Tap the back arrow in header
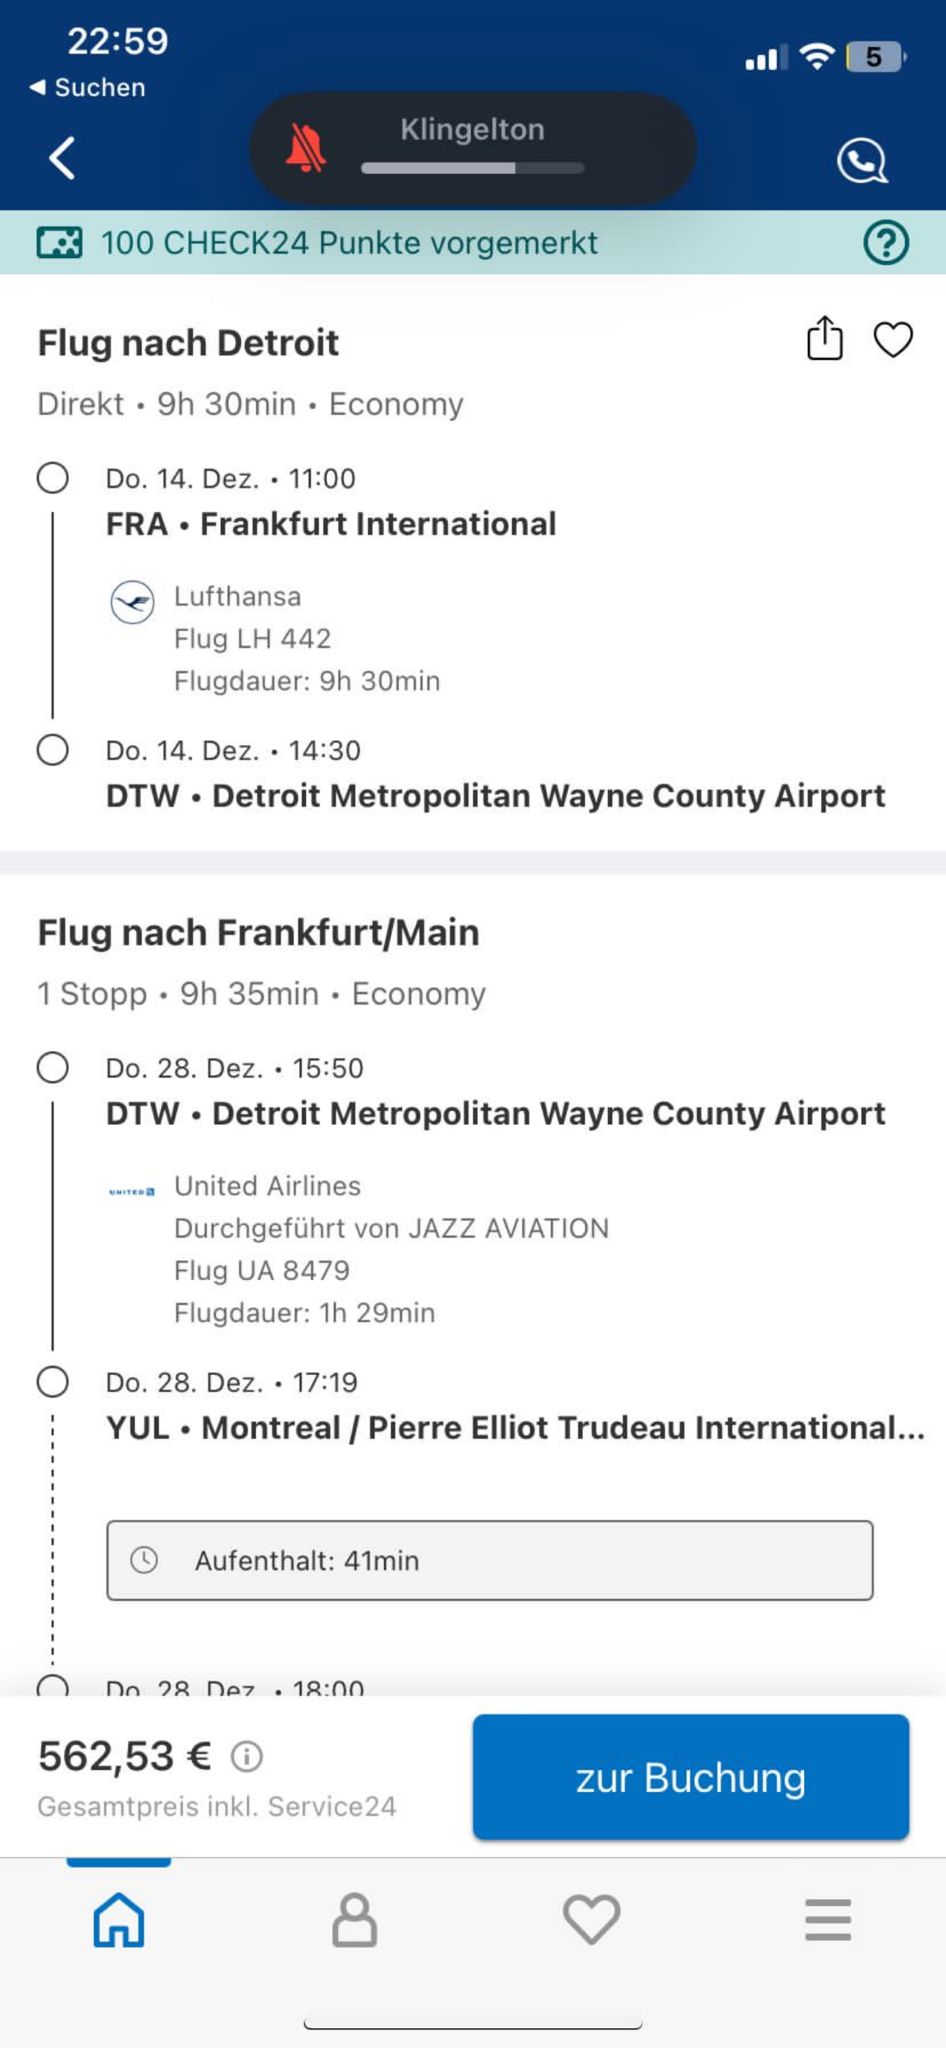 (x=62, y=158)
